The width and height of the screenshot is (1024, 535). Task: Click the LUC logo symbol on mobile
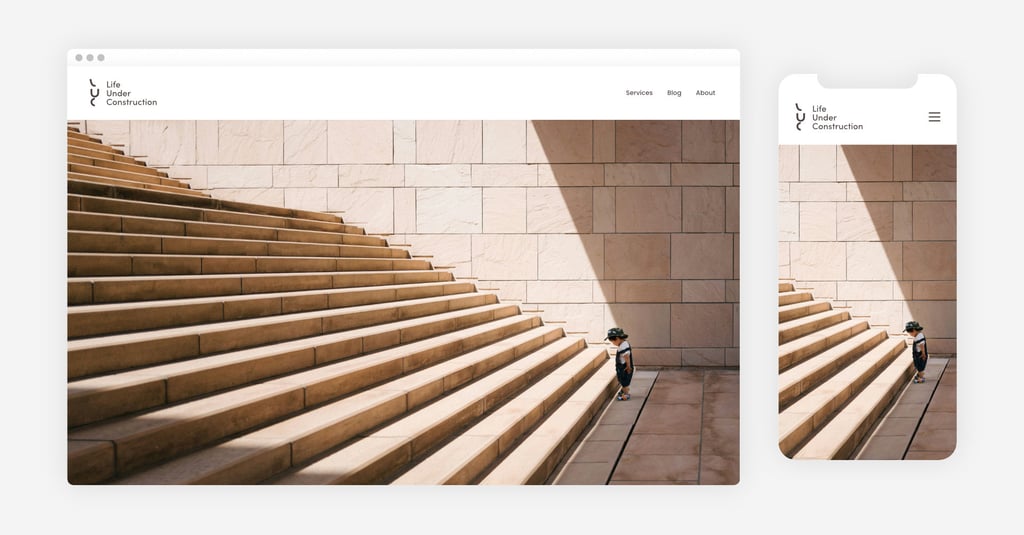(800, 117)
